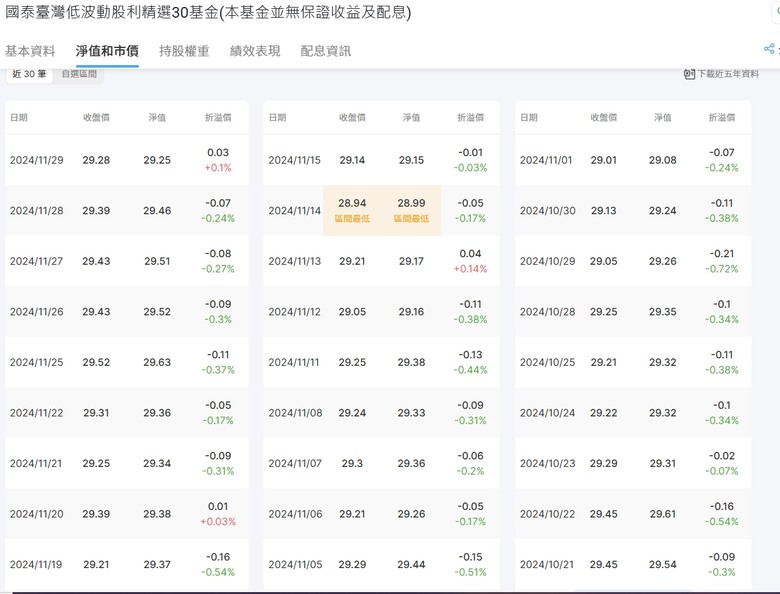Click highlighted NAV 28.99 區間最低
This screenshot has width=780, height=594.
(411, 210)
